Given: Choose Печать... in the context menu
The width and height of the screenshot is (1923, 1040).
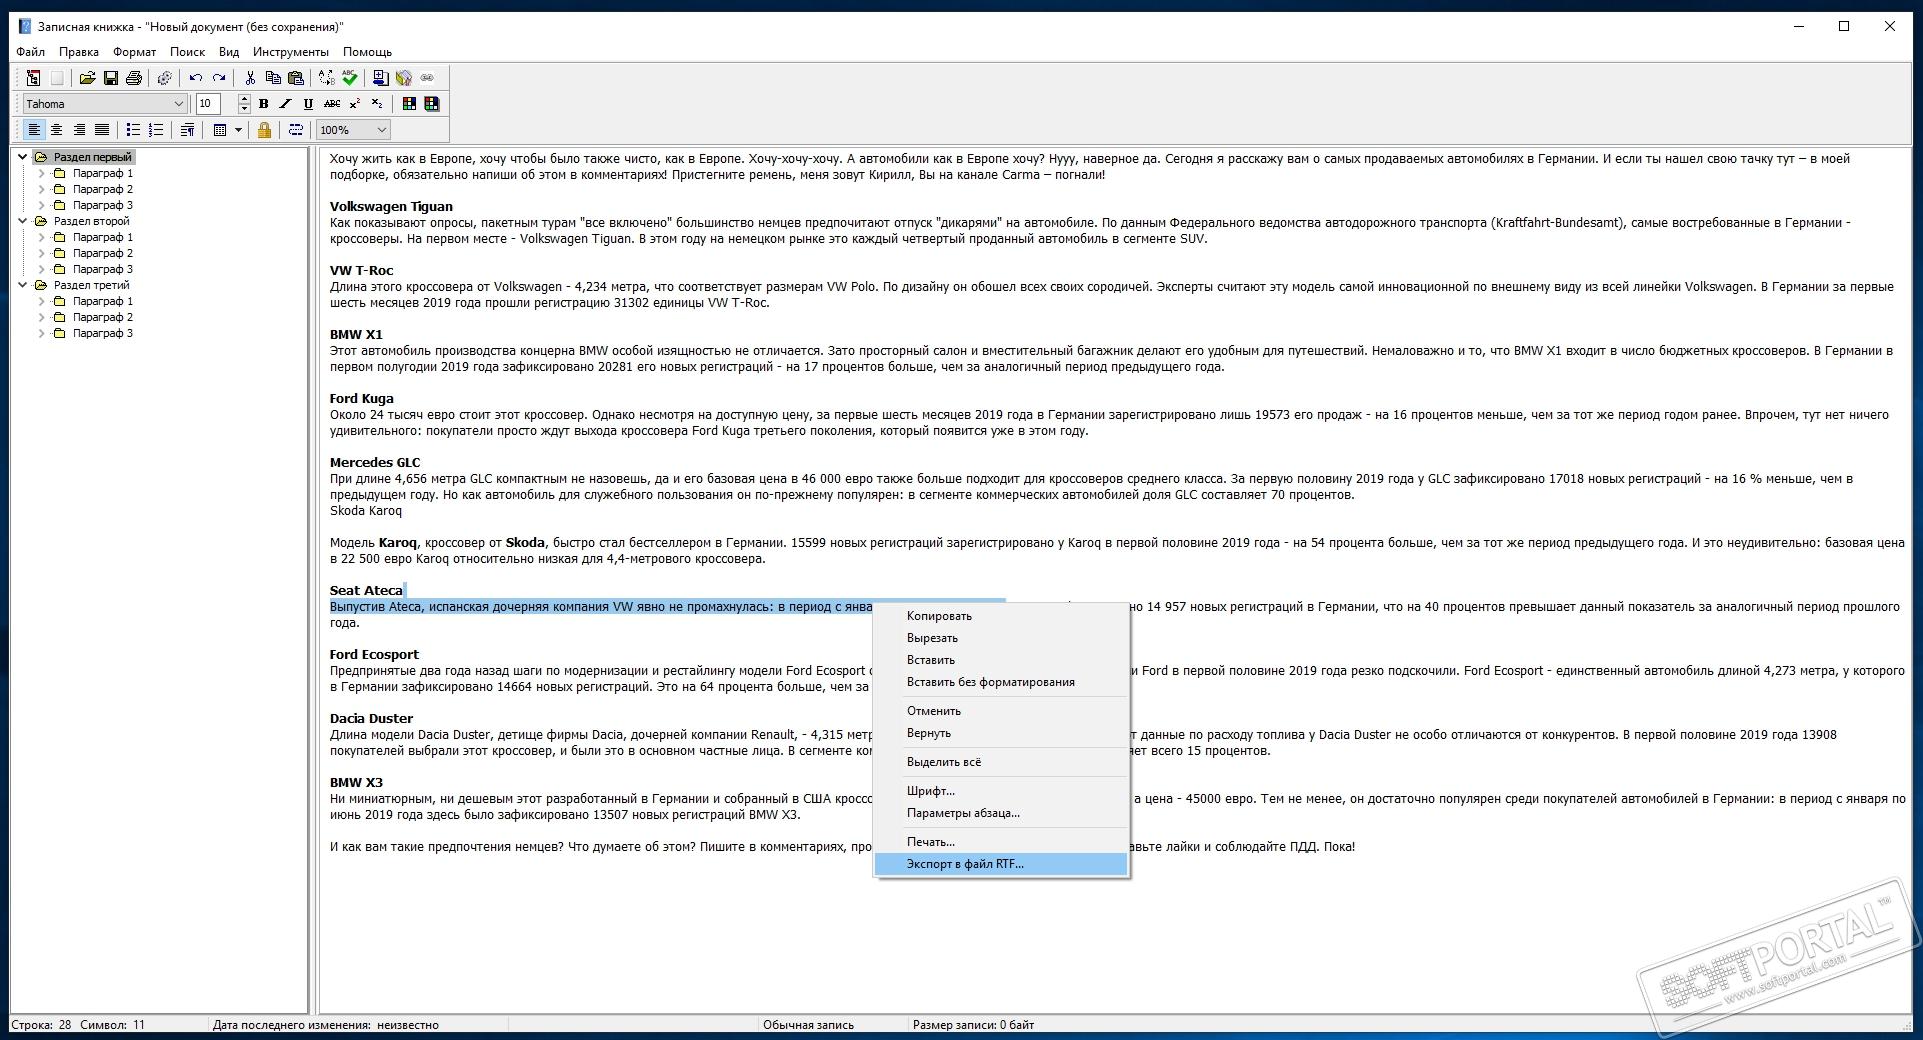Looking at the screenshot, I should click(x=1001, y=842).
